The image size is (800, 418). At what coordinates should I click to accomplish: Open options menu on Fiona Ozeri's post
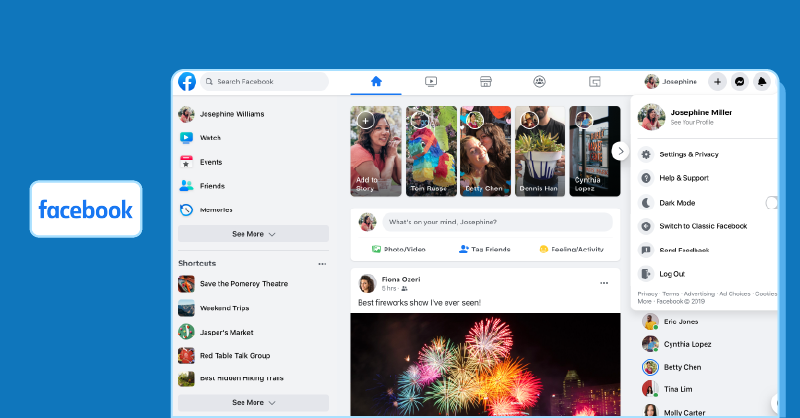[603, 283]
